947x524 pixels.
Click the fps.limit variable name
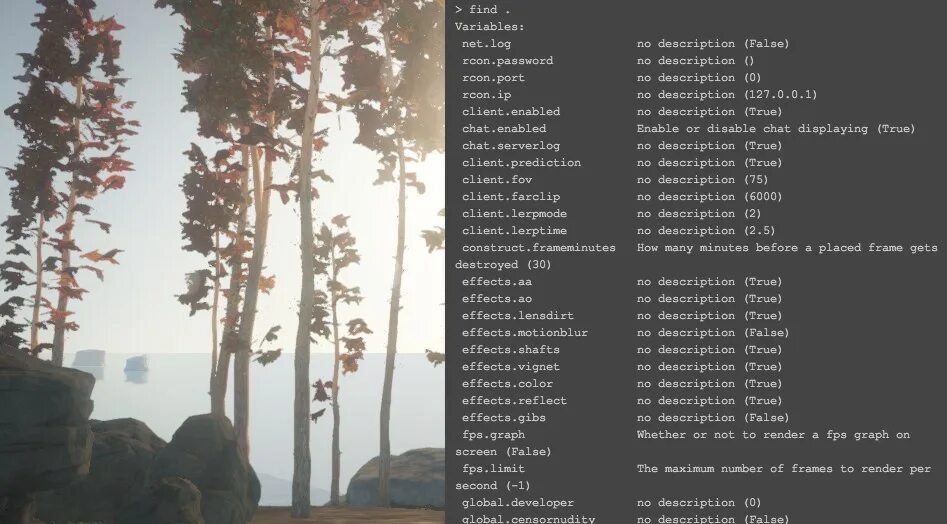(x=493, y=468)
